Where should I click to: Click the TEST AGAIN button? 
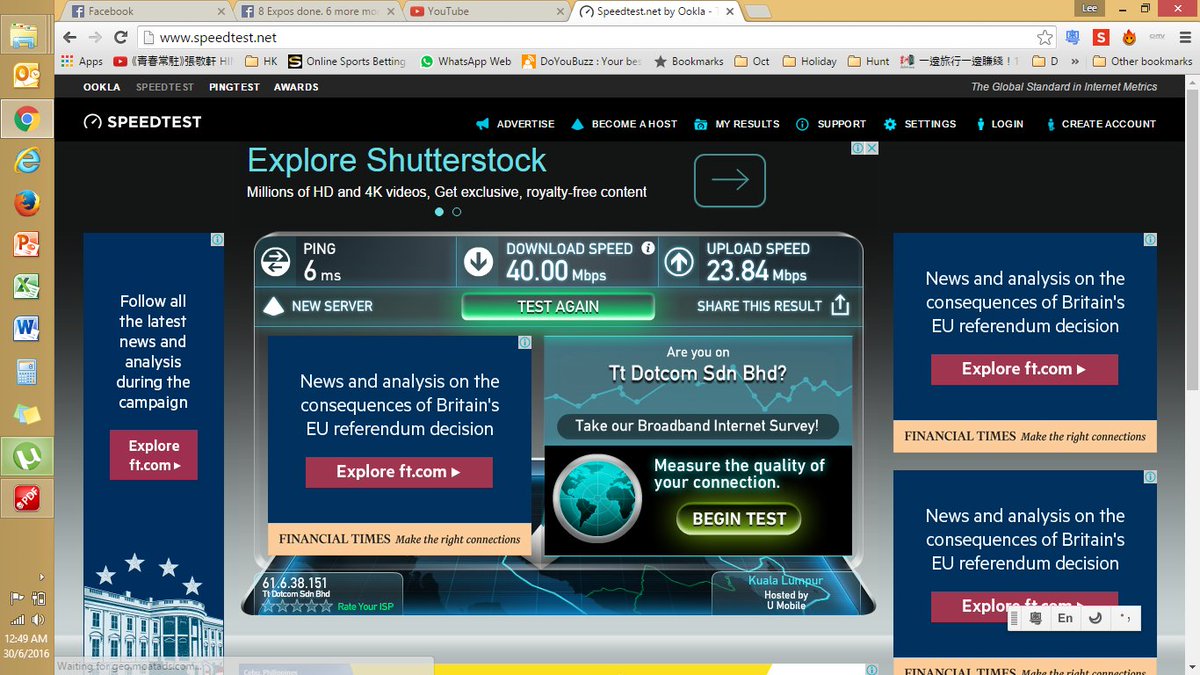click(558, 306)
